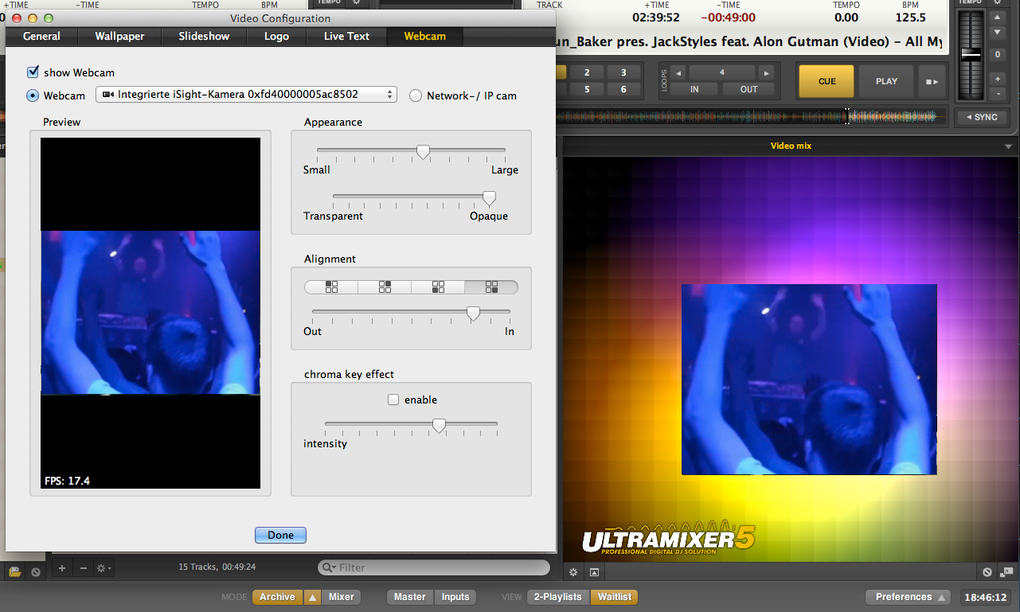The height and width of the screenshot is (612, 1020).
Task: Select the Network-/IP cam radio button
Action: click(x=415, y=96)
